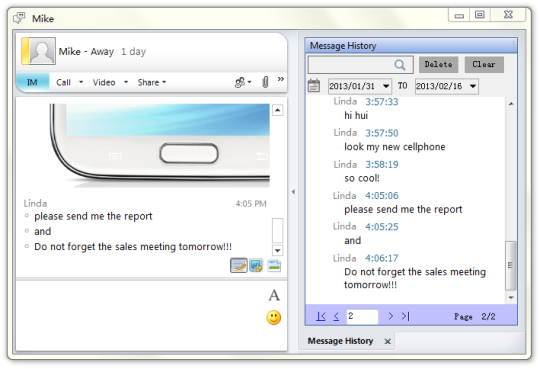Click the paperclip attach file icon
This screenshot has height=369, width=540.
click(x=265, y=82)
